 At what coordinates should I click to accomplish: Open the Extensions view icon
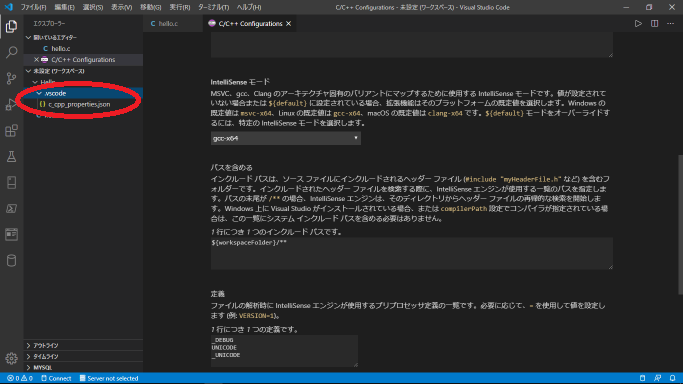point(11,131)
